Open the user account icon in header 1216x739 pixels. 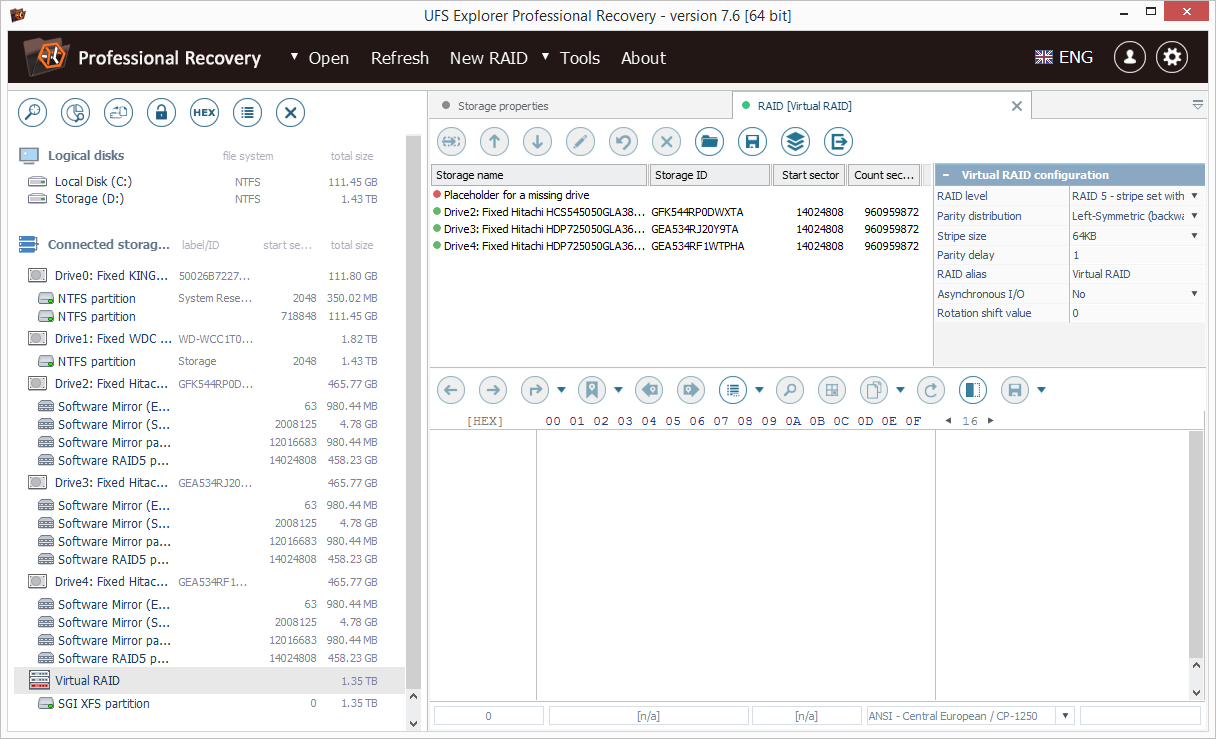tap(1130, 57)
